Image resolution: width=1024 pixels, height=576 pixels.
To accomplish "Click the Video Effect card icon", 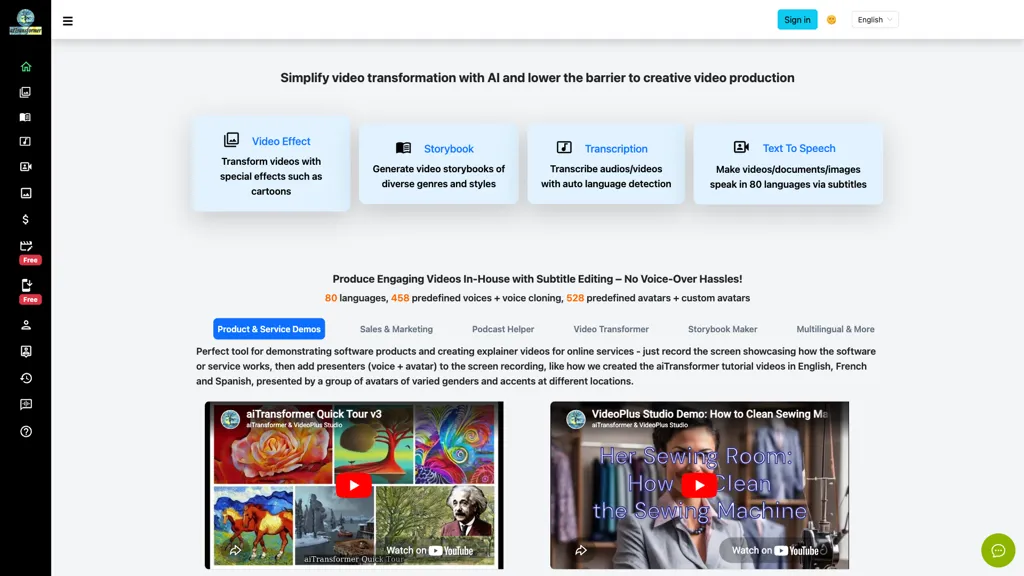I will pyautogui.click(x=231, y=140).
